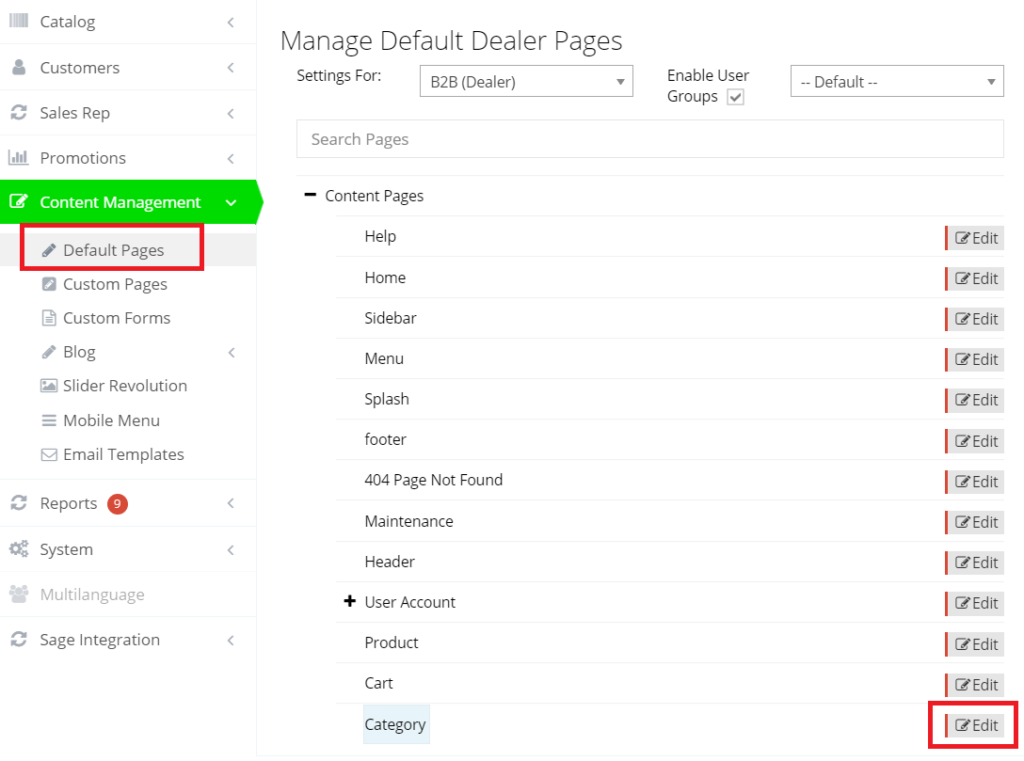Click the Promotions bar chart icon
This screenshot has width=1024, height=761.
(x=18, y=158)
